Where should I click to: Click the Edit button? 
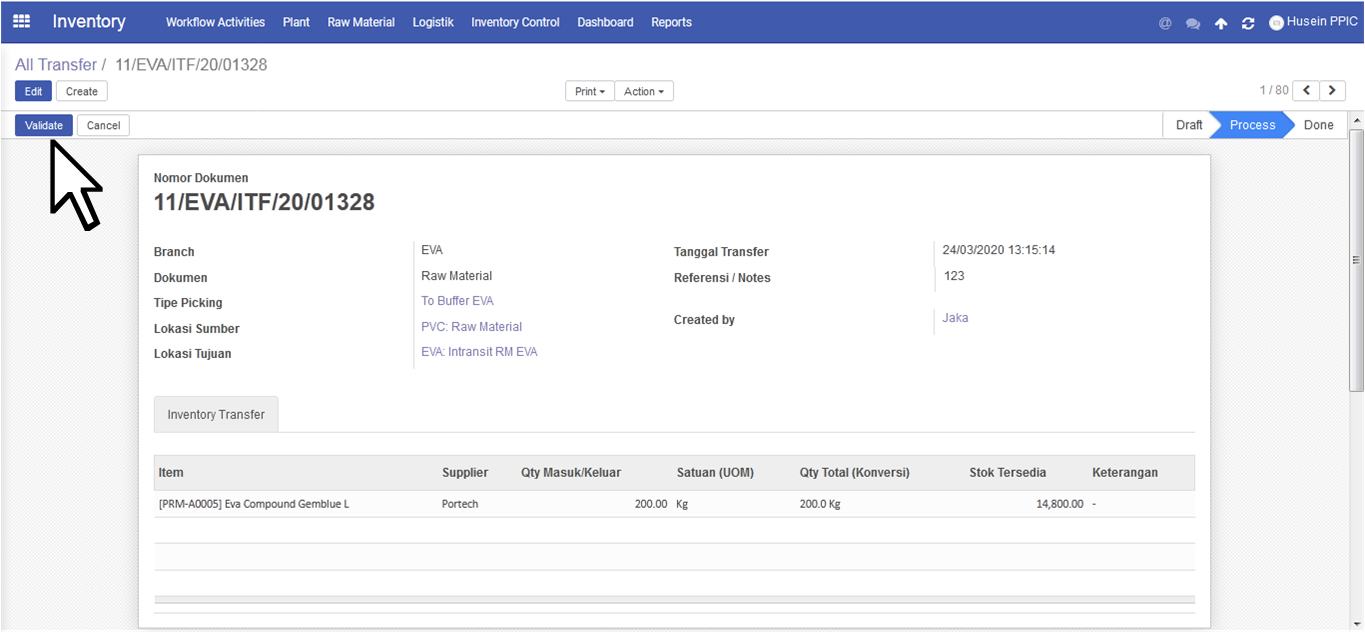coord(33,91)
